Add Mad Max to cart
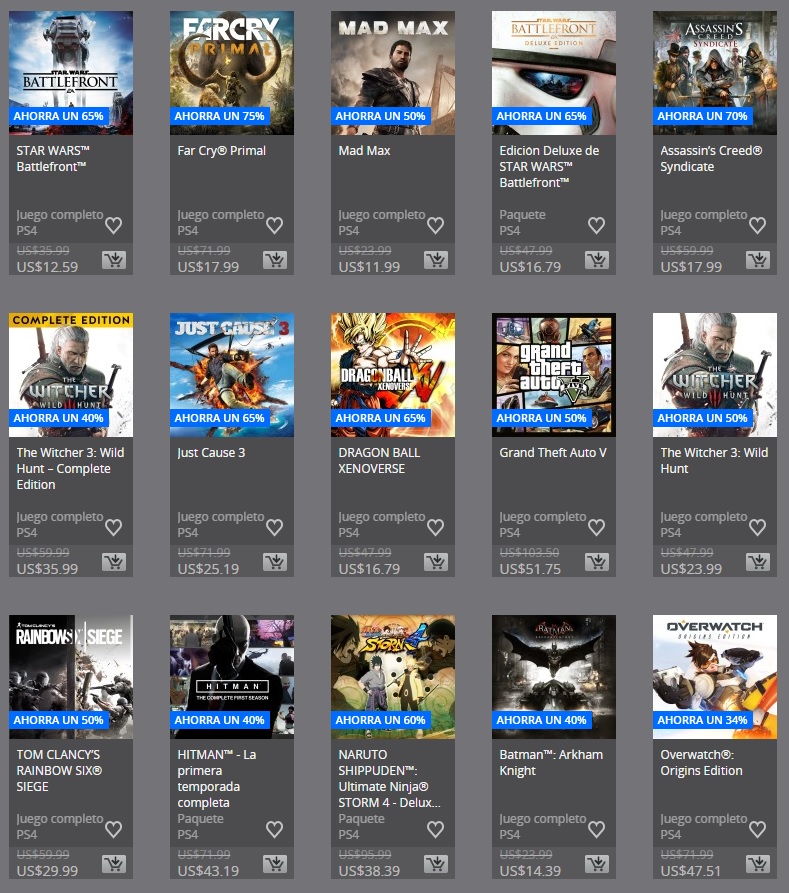789x893 pixels. point(435,261)
